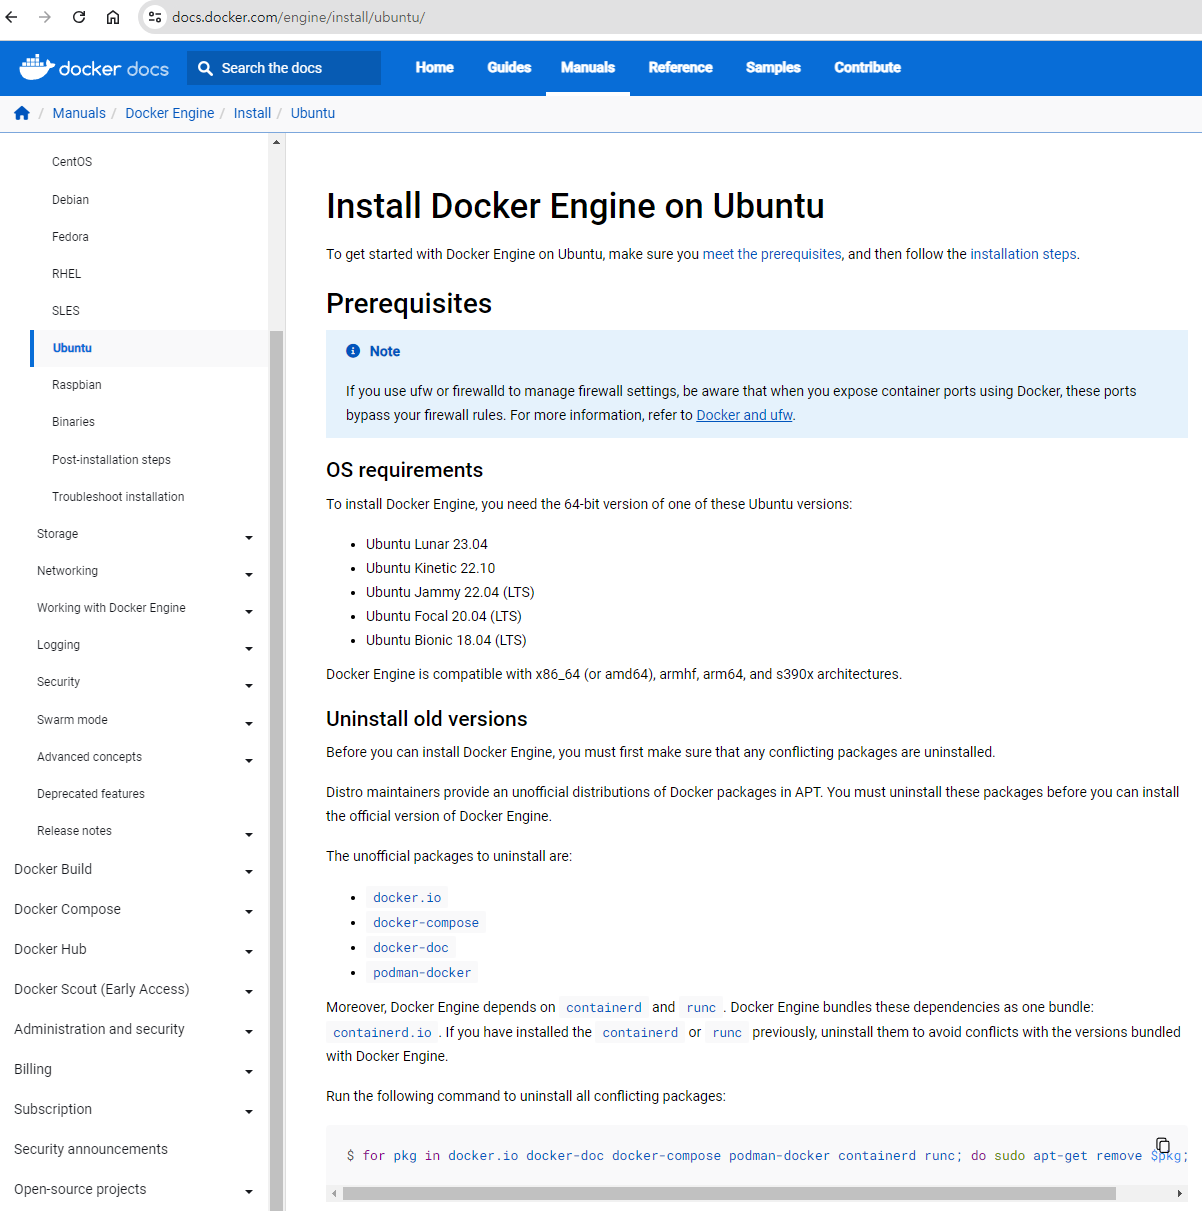Click the code block horizontal scrollbar thumb
1202x1211 pixels.
(x=729, y=1193)
